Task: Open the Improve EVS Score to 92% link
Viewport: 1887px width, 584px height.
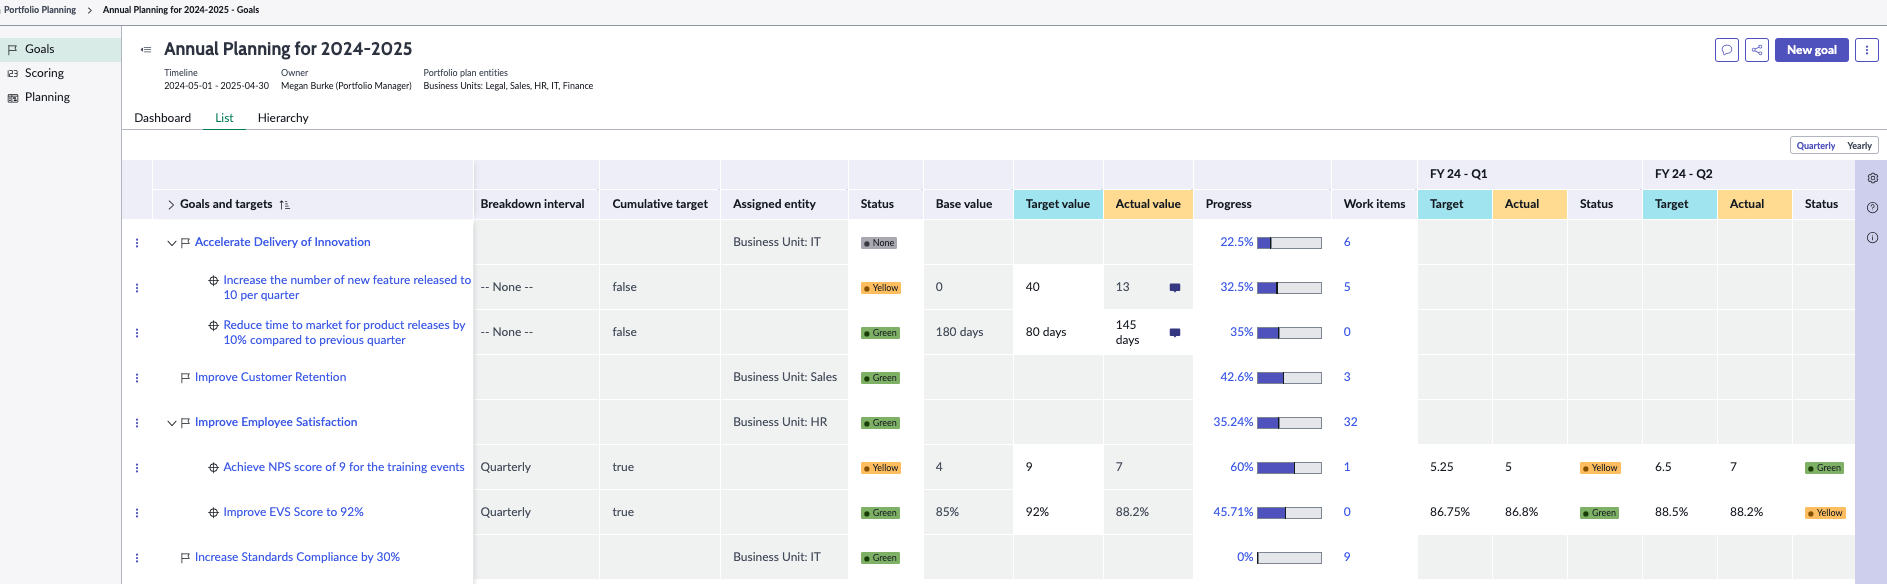Action: (x=293, y=512)
